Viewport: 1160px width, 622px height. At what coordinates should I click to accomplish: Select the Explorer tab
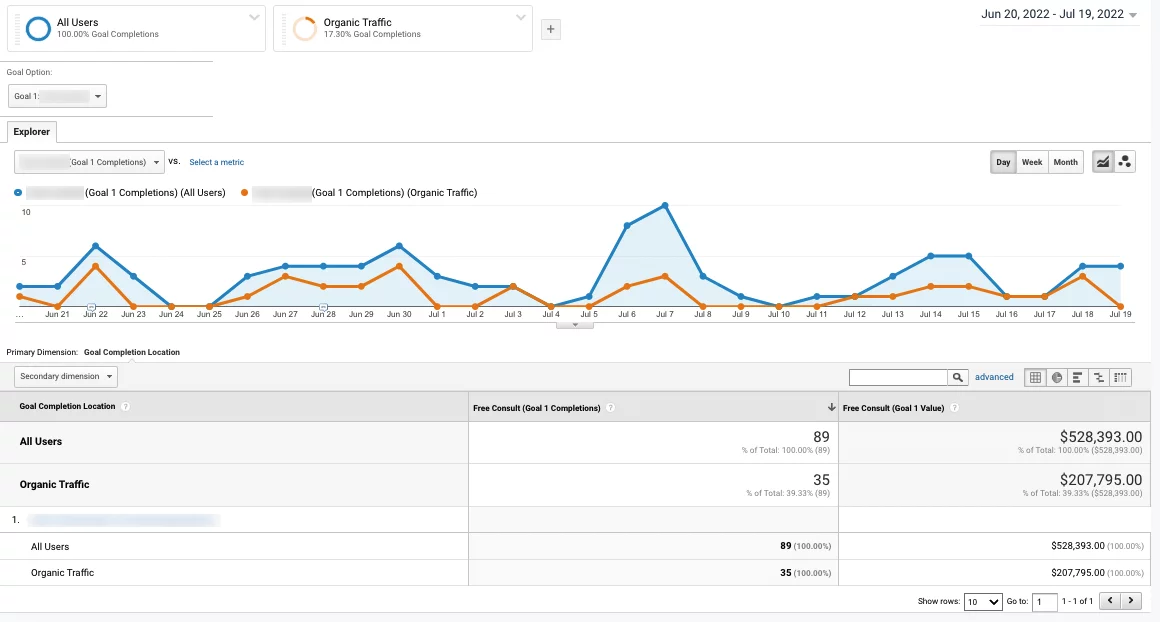point(32,132)
